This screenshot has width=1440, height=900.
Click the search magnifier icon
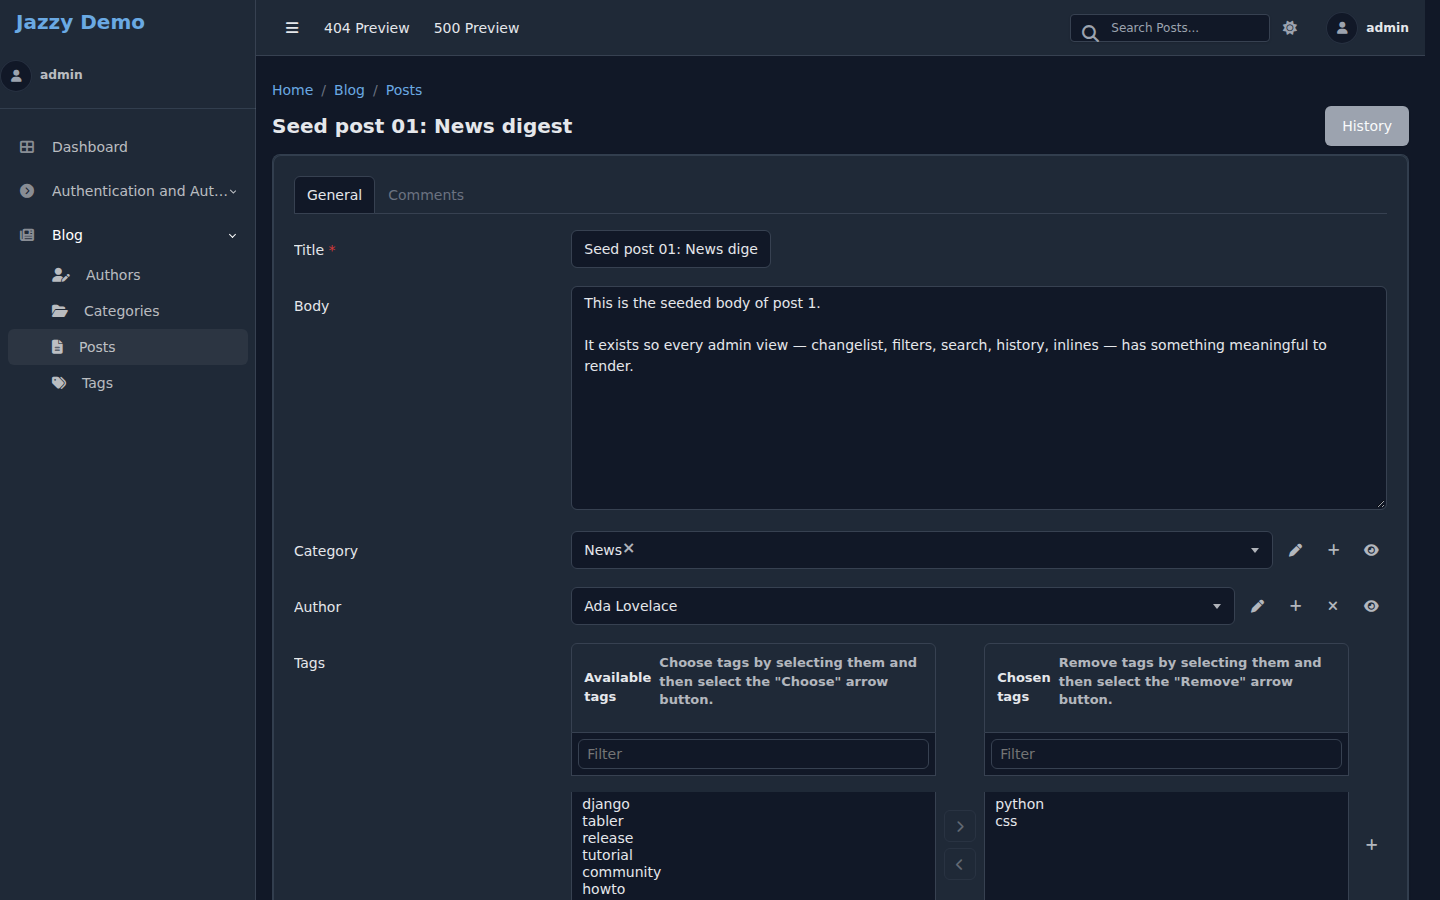[1090, 33]
